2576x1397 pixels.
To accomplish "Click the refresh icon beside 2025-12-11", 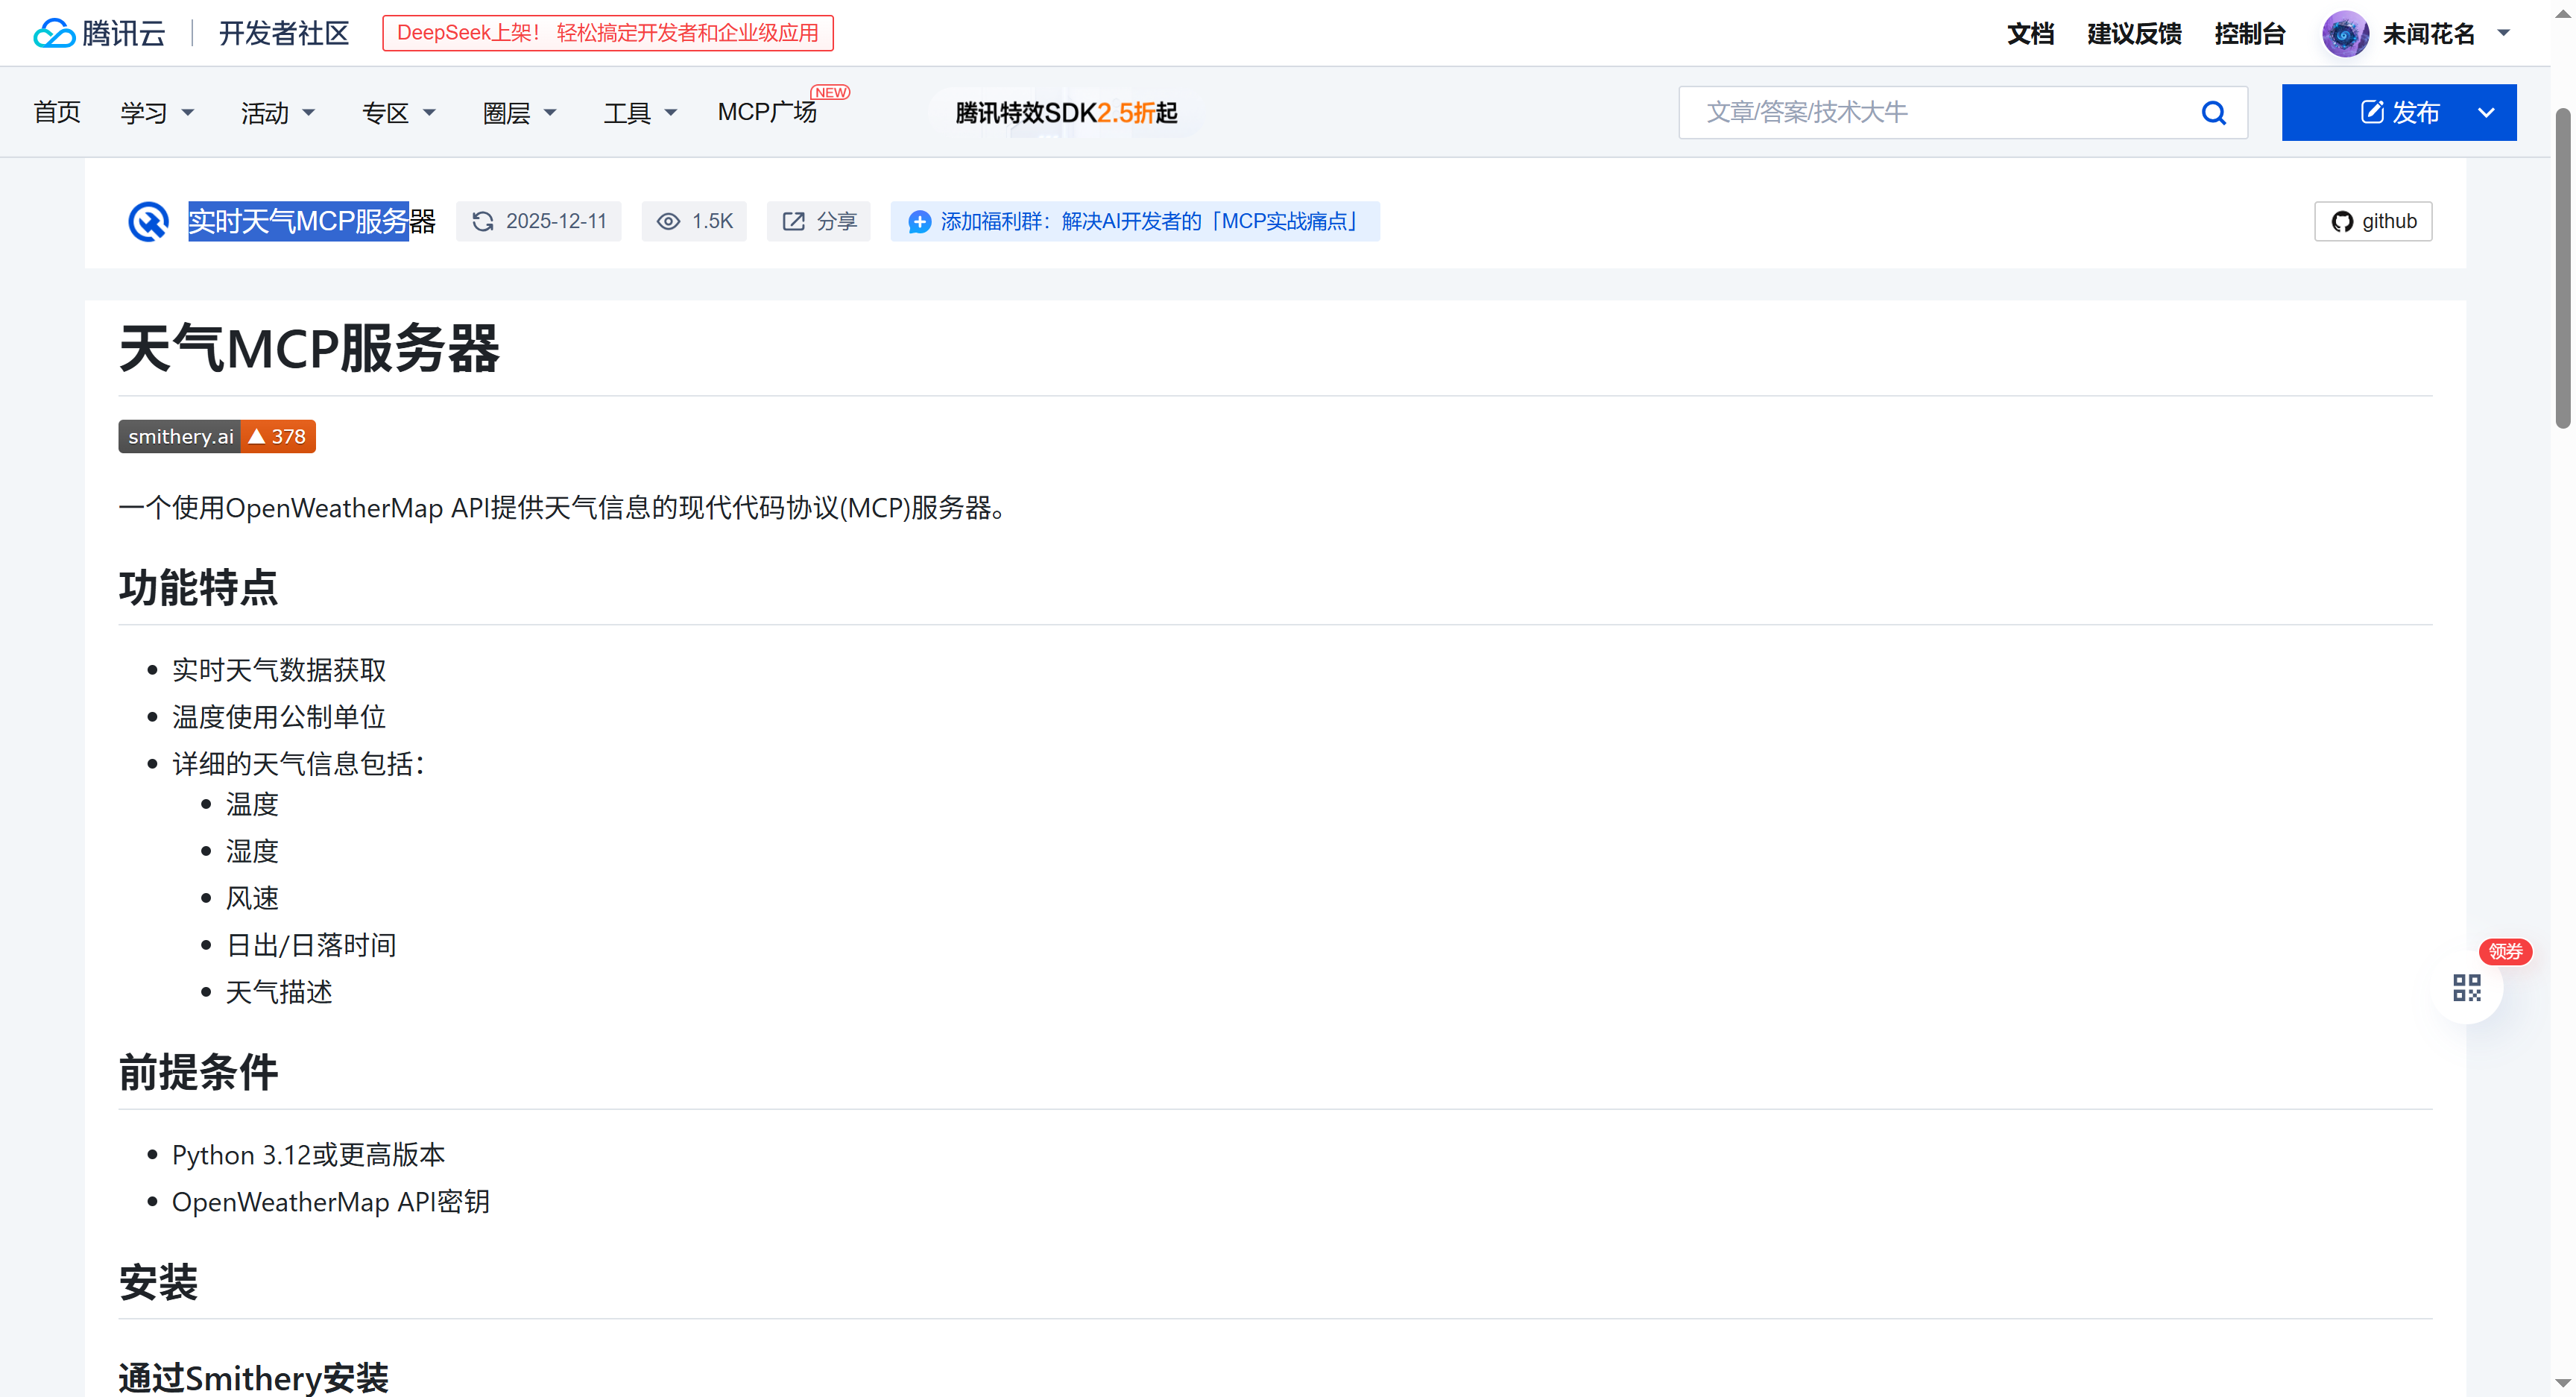I will click(483, 221).
